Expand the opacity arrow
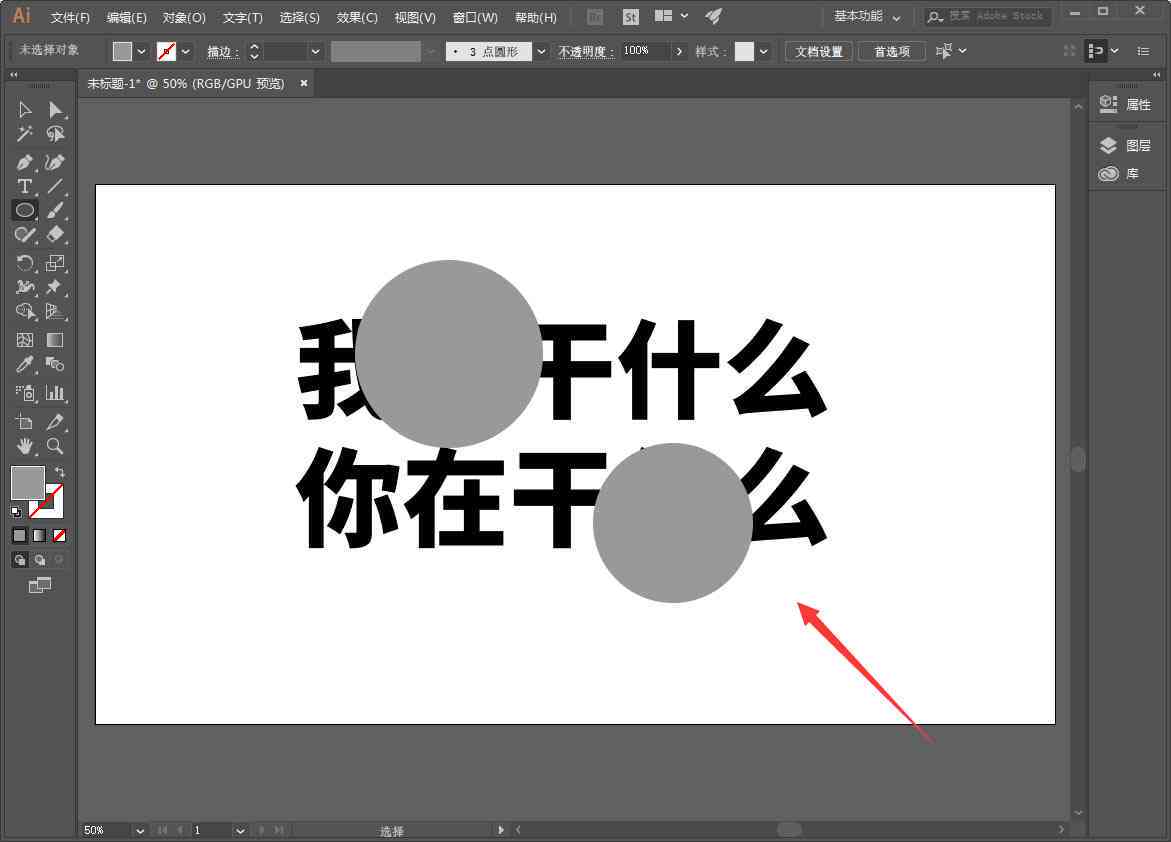1171x842 pixels. 679,52
